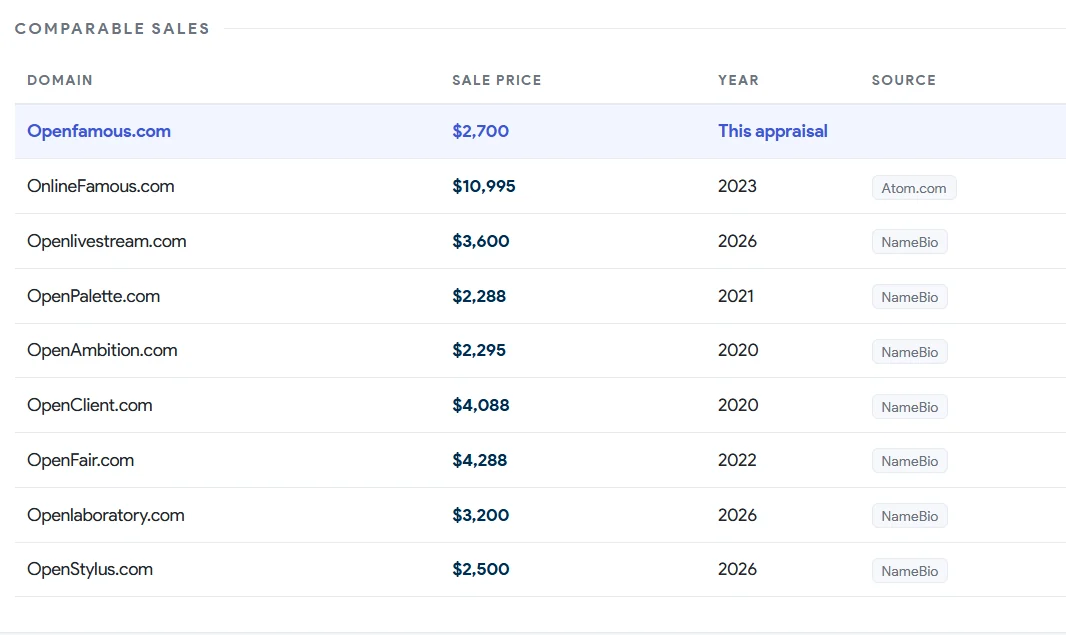1066x635 pixels.
Task: Click the year 2020 in OpenAmbition.com row
Action: (738, 350)
